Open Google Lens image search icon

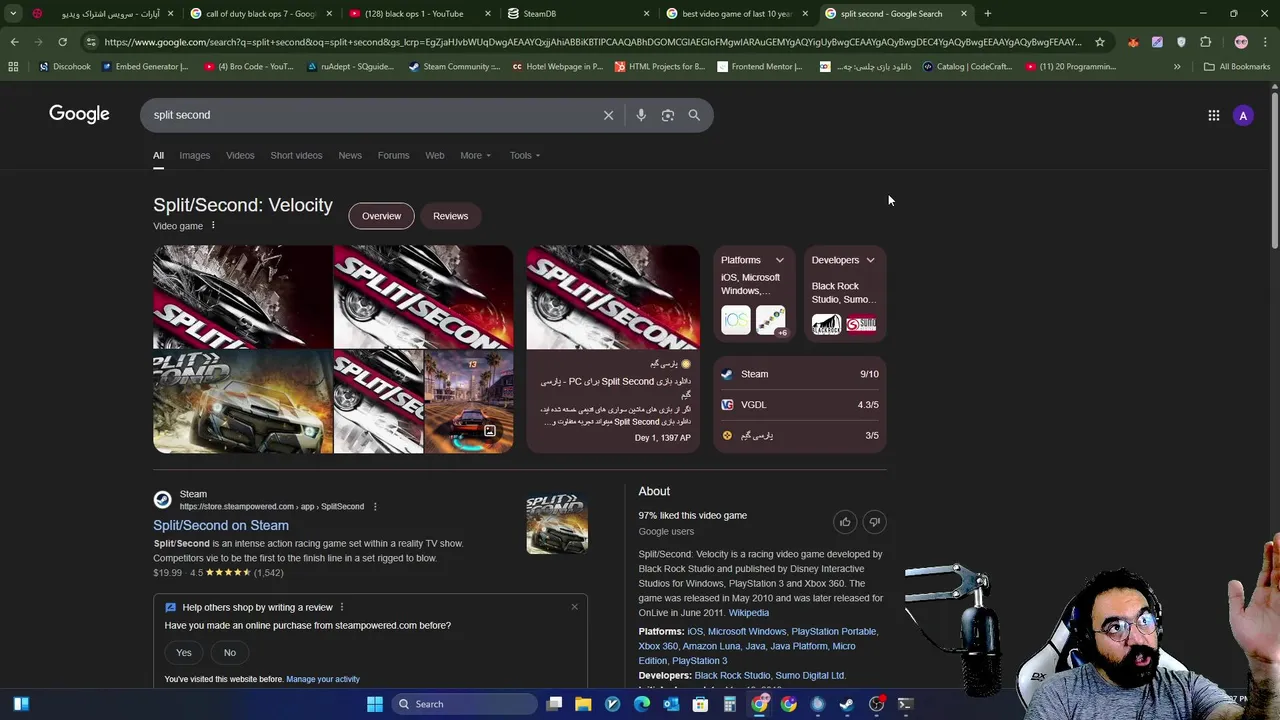point(668,115)
